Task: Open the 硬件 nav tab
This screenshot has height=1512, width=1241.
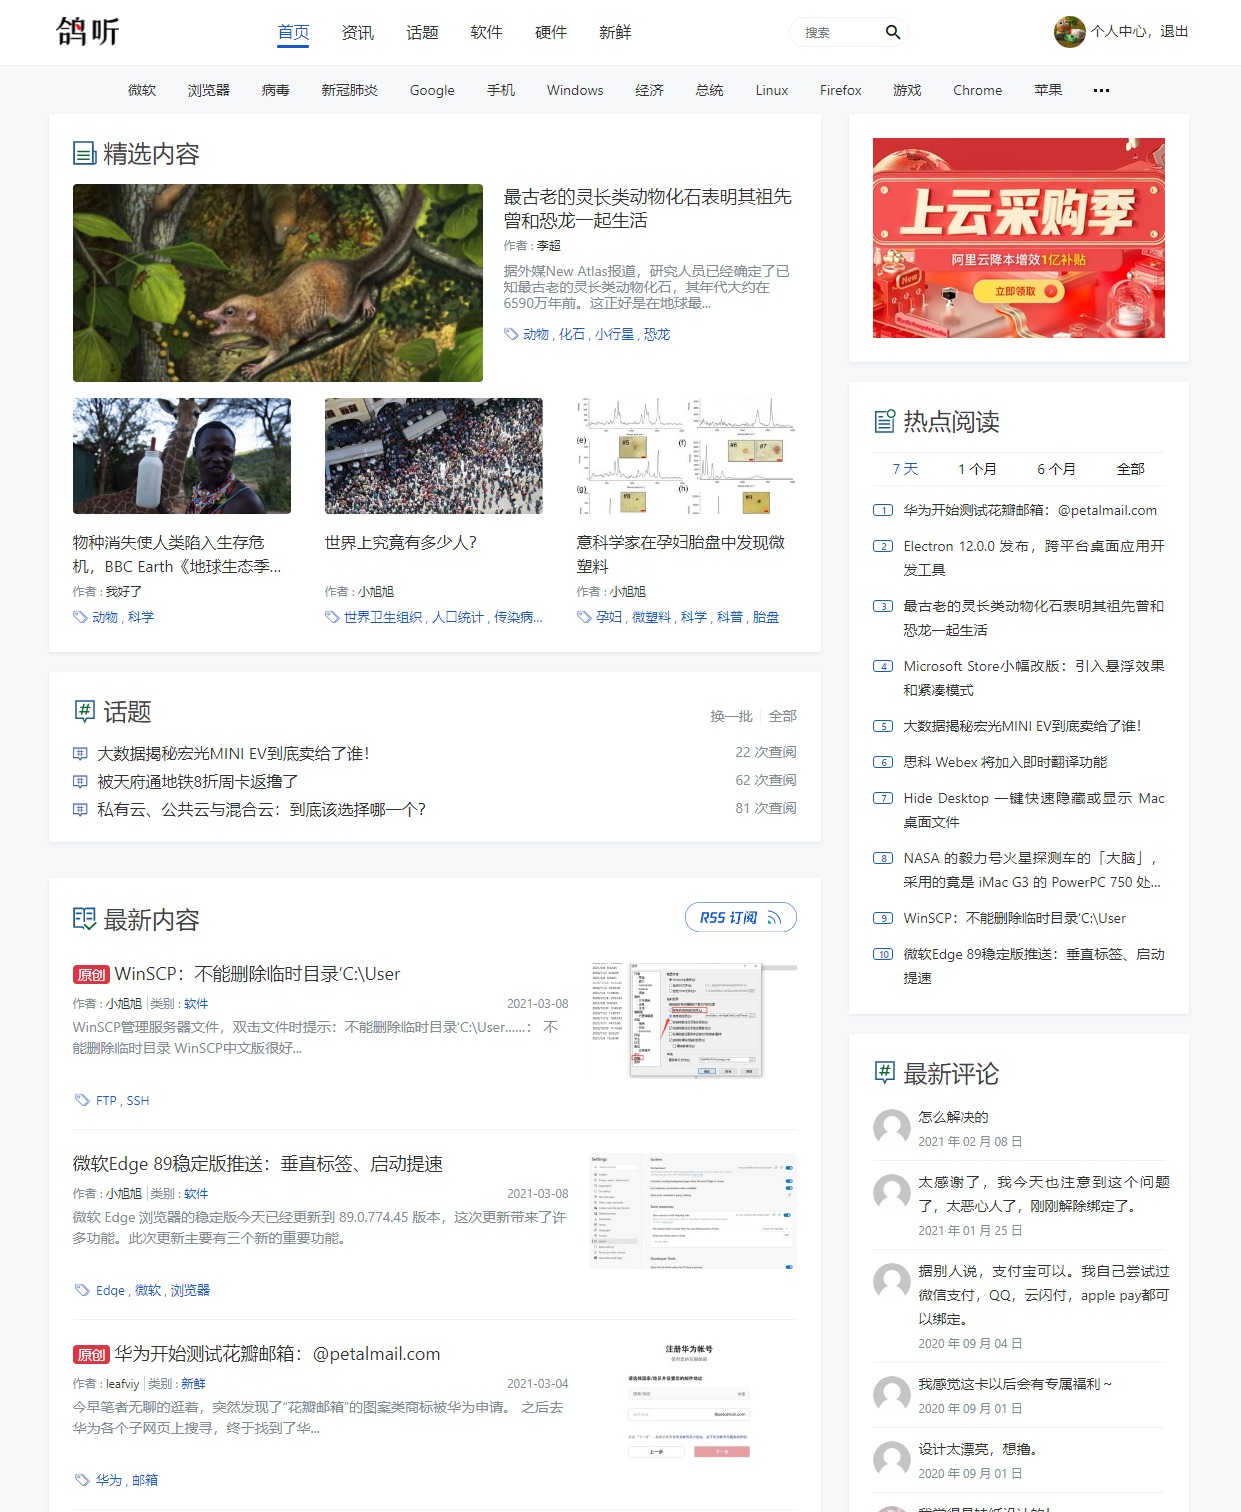Action: [551, 32]
